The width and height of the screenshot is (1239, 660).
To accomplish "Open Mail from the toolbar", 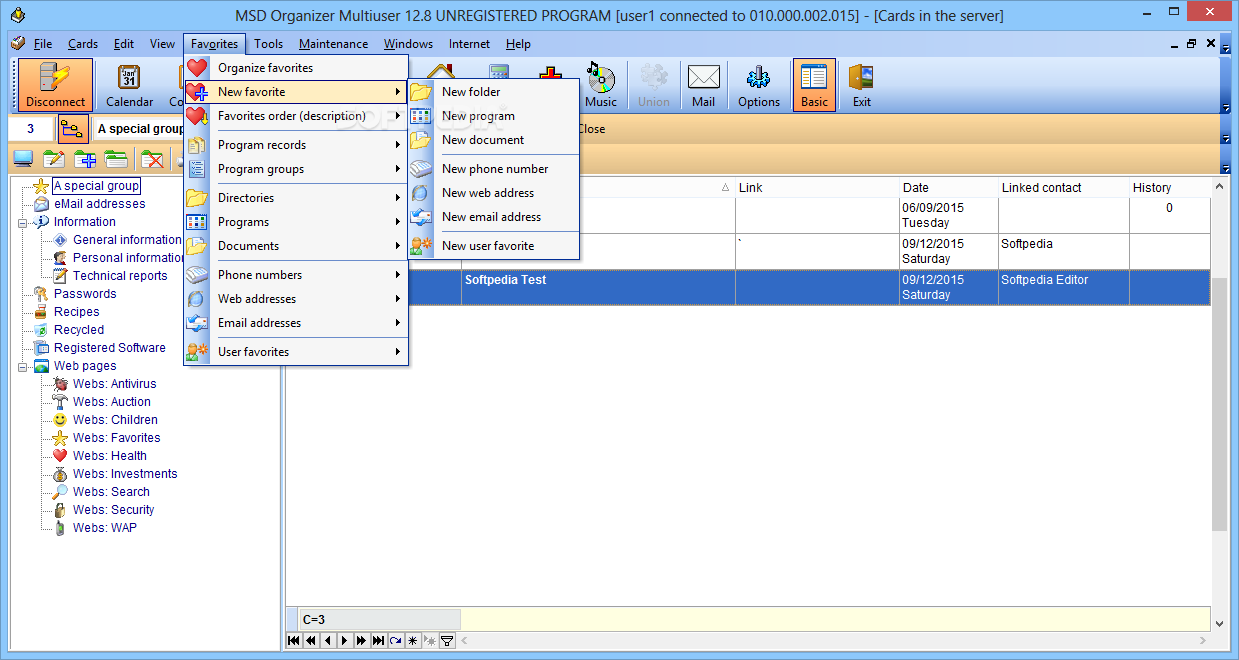I will 704,85.
